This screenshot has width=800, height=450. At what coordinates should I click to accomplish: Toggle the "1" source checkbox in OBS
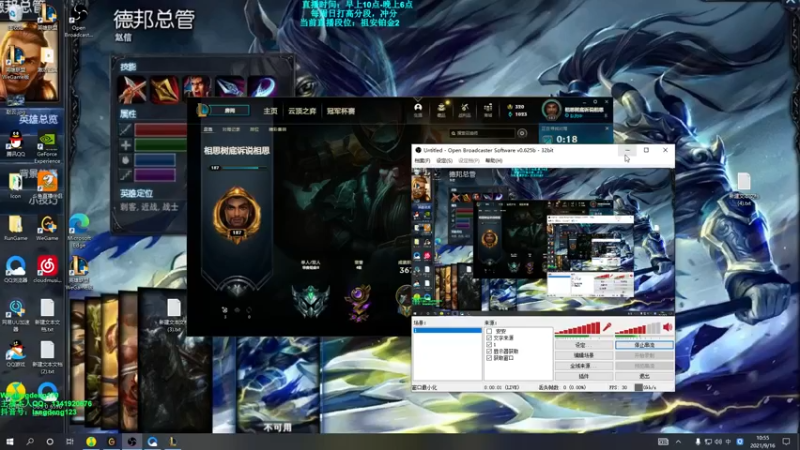489,344
